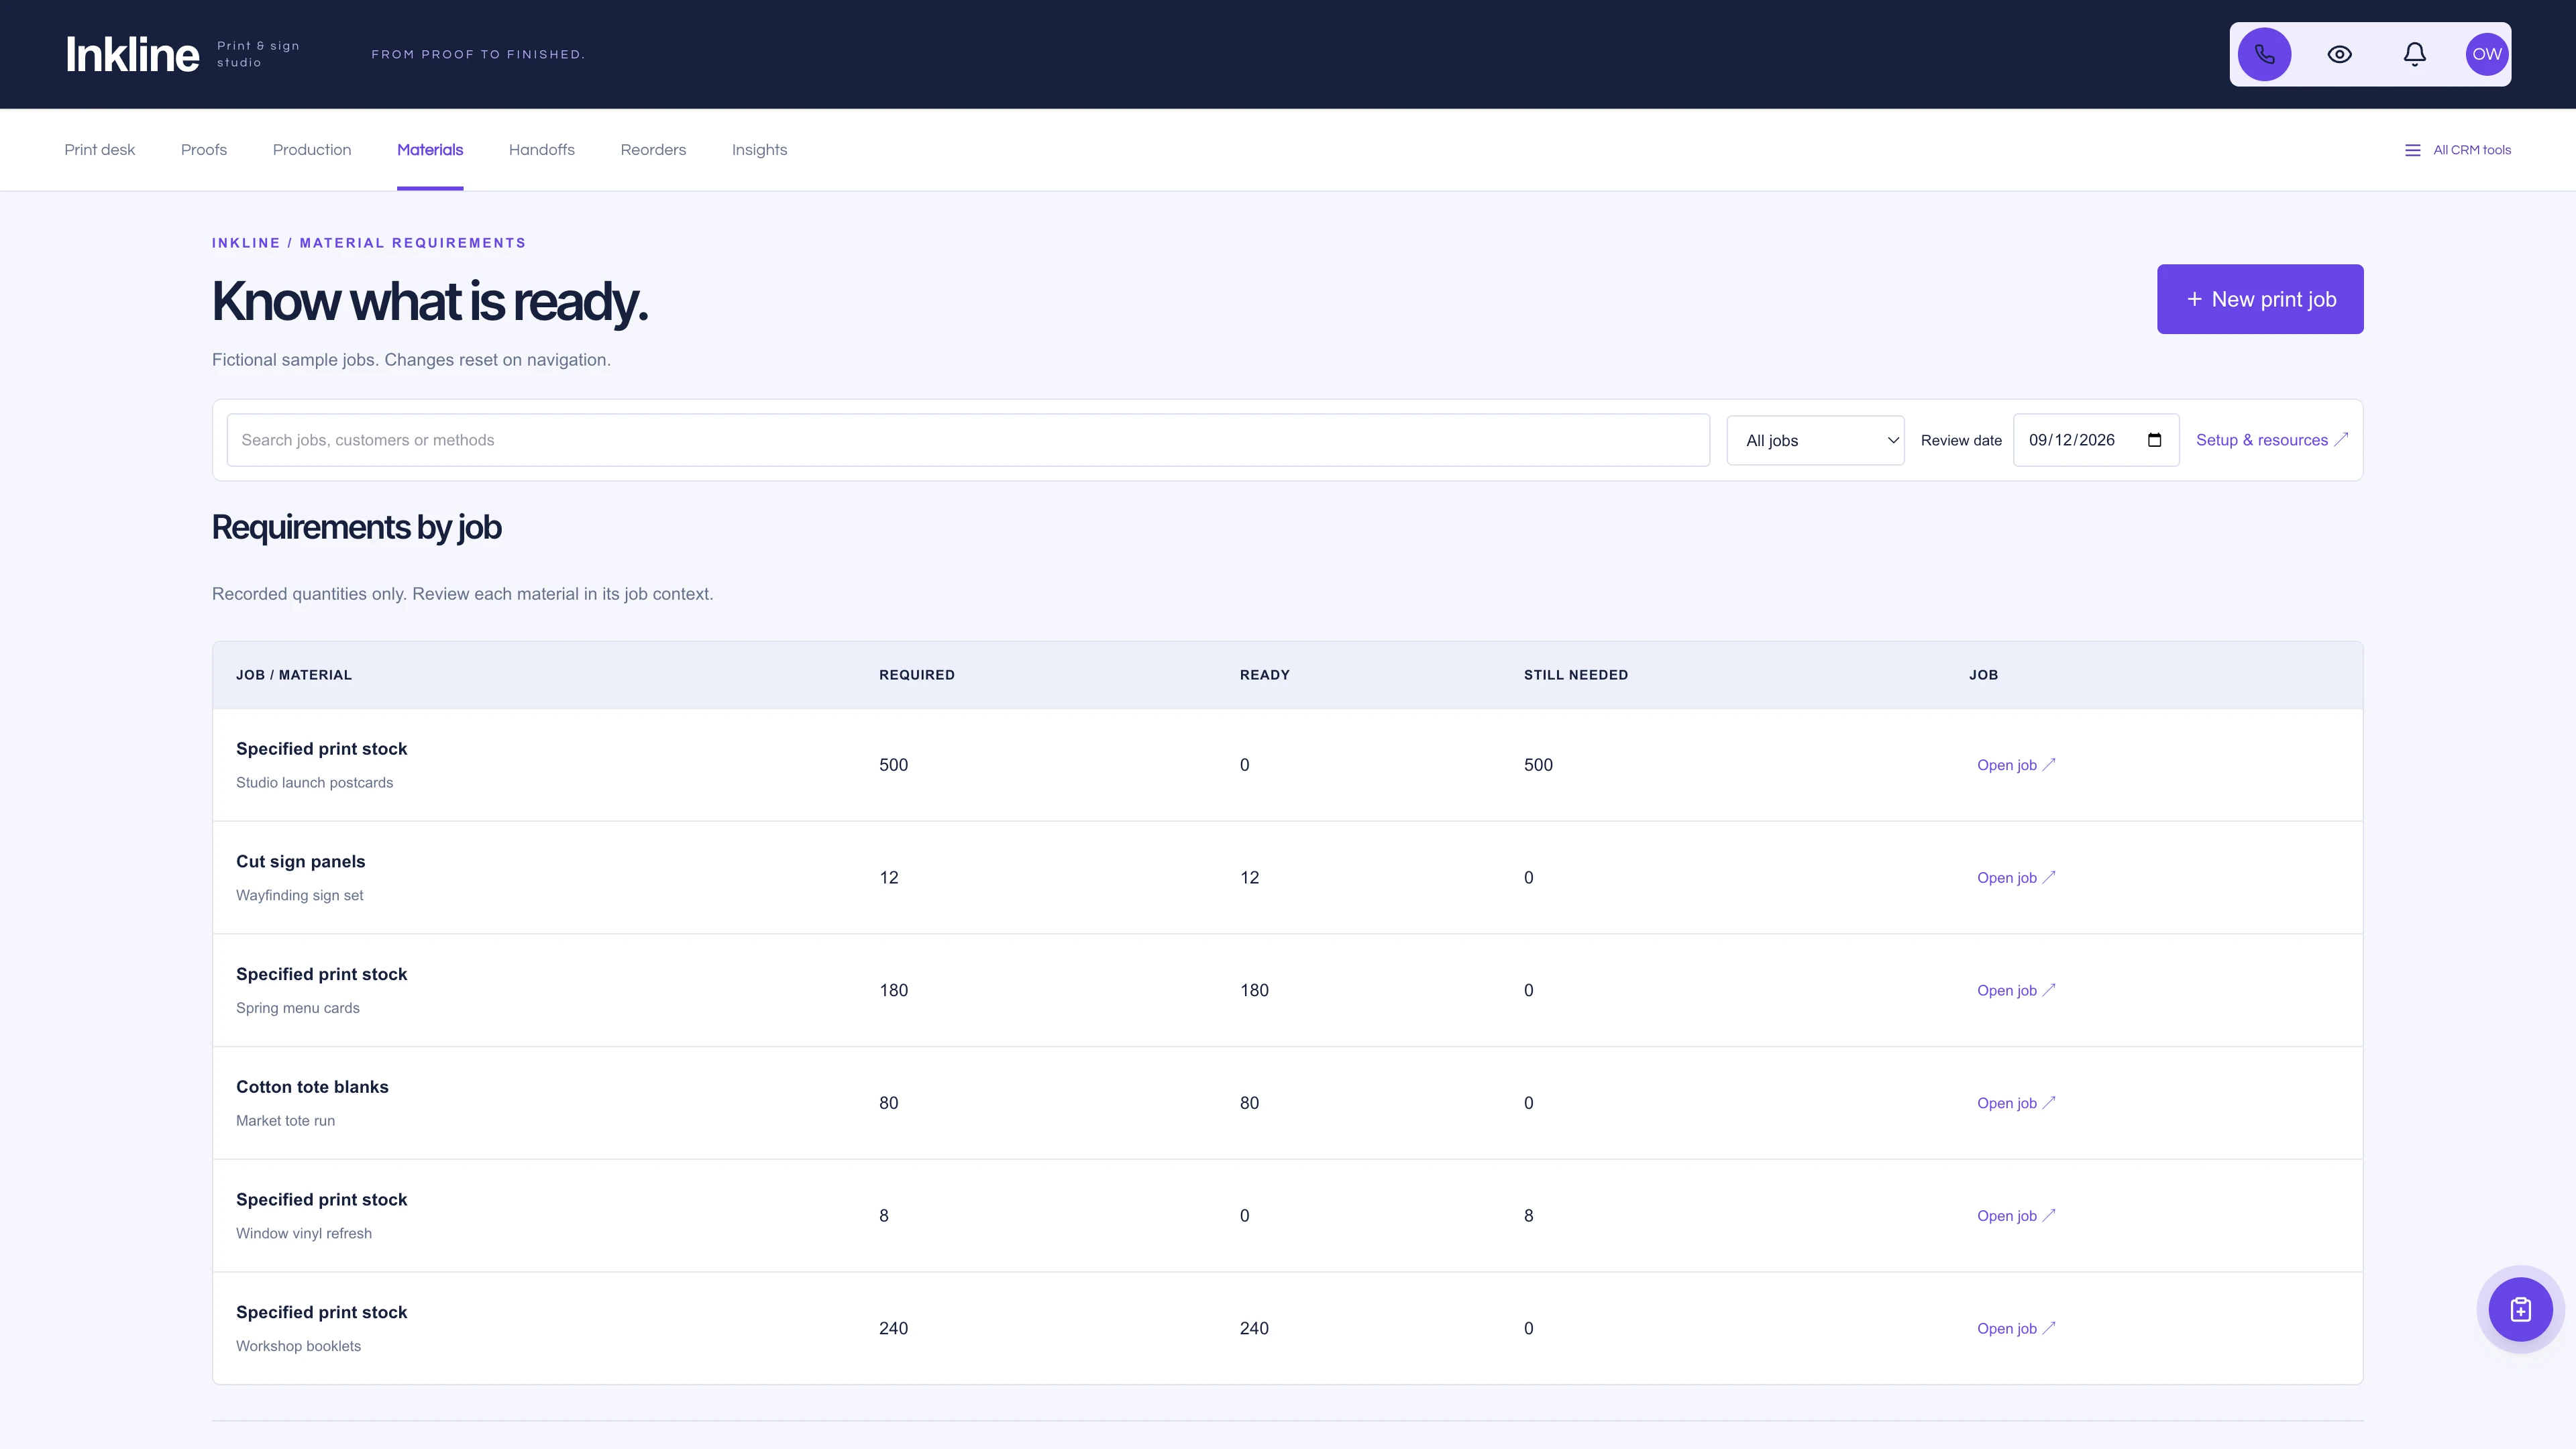Select the Materials tab
Image resolution: width=2576 pixels, height=1449 pixels.
430,150
